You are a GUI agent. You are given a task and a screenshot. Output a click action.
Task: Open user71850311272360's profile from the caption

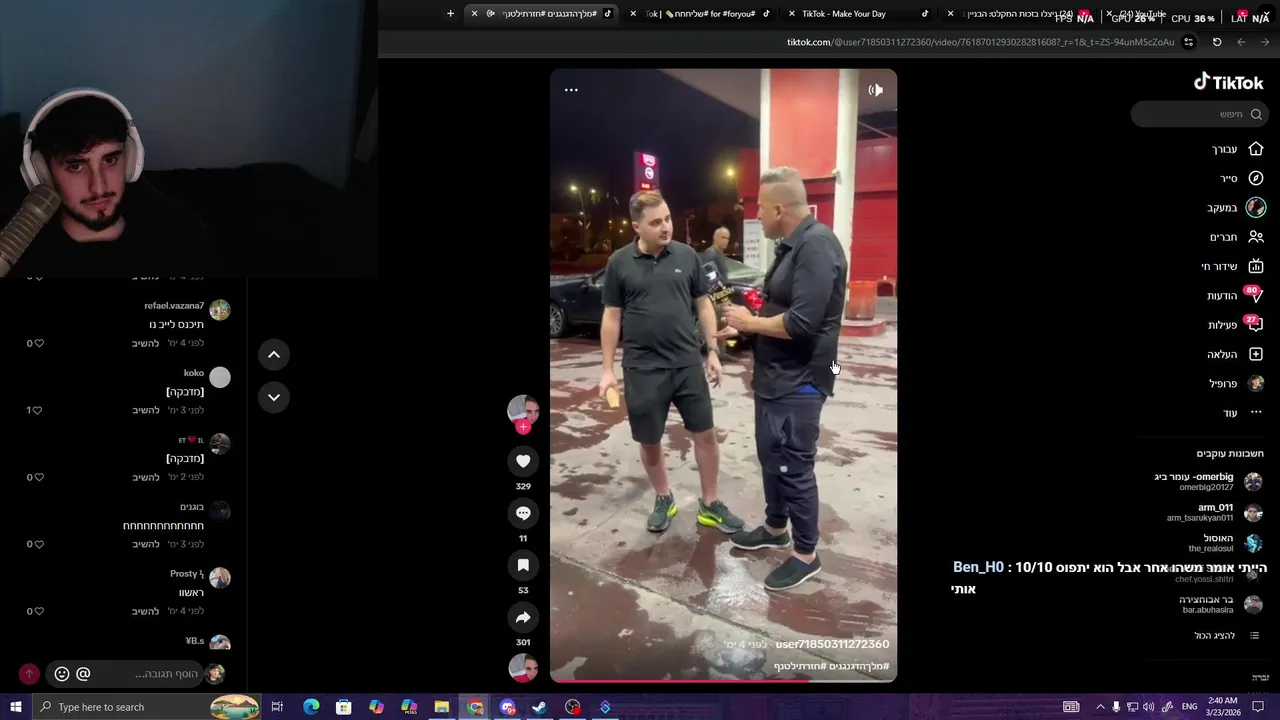click(x=832, y=644)
